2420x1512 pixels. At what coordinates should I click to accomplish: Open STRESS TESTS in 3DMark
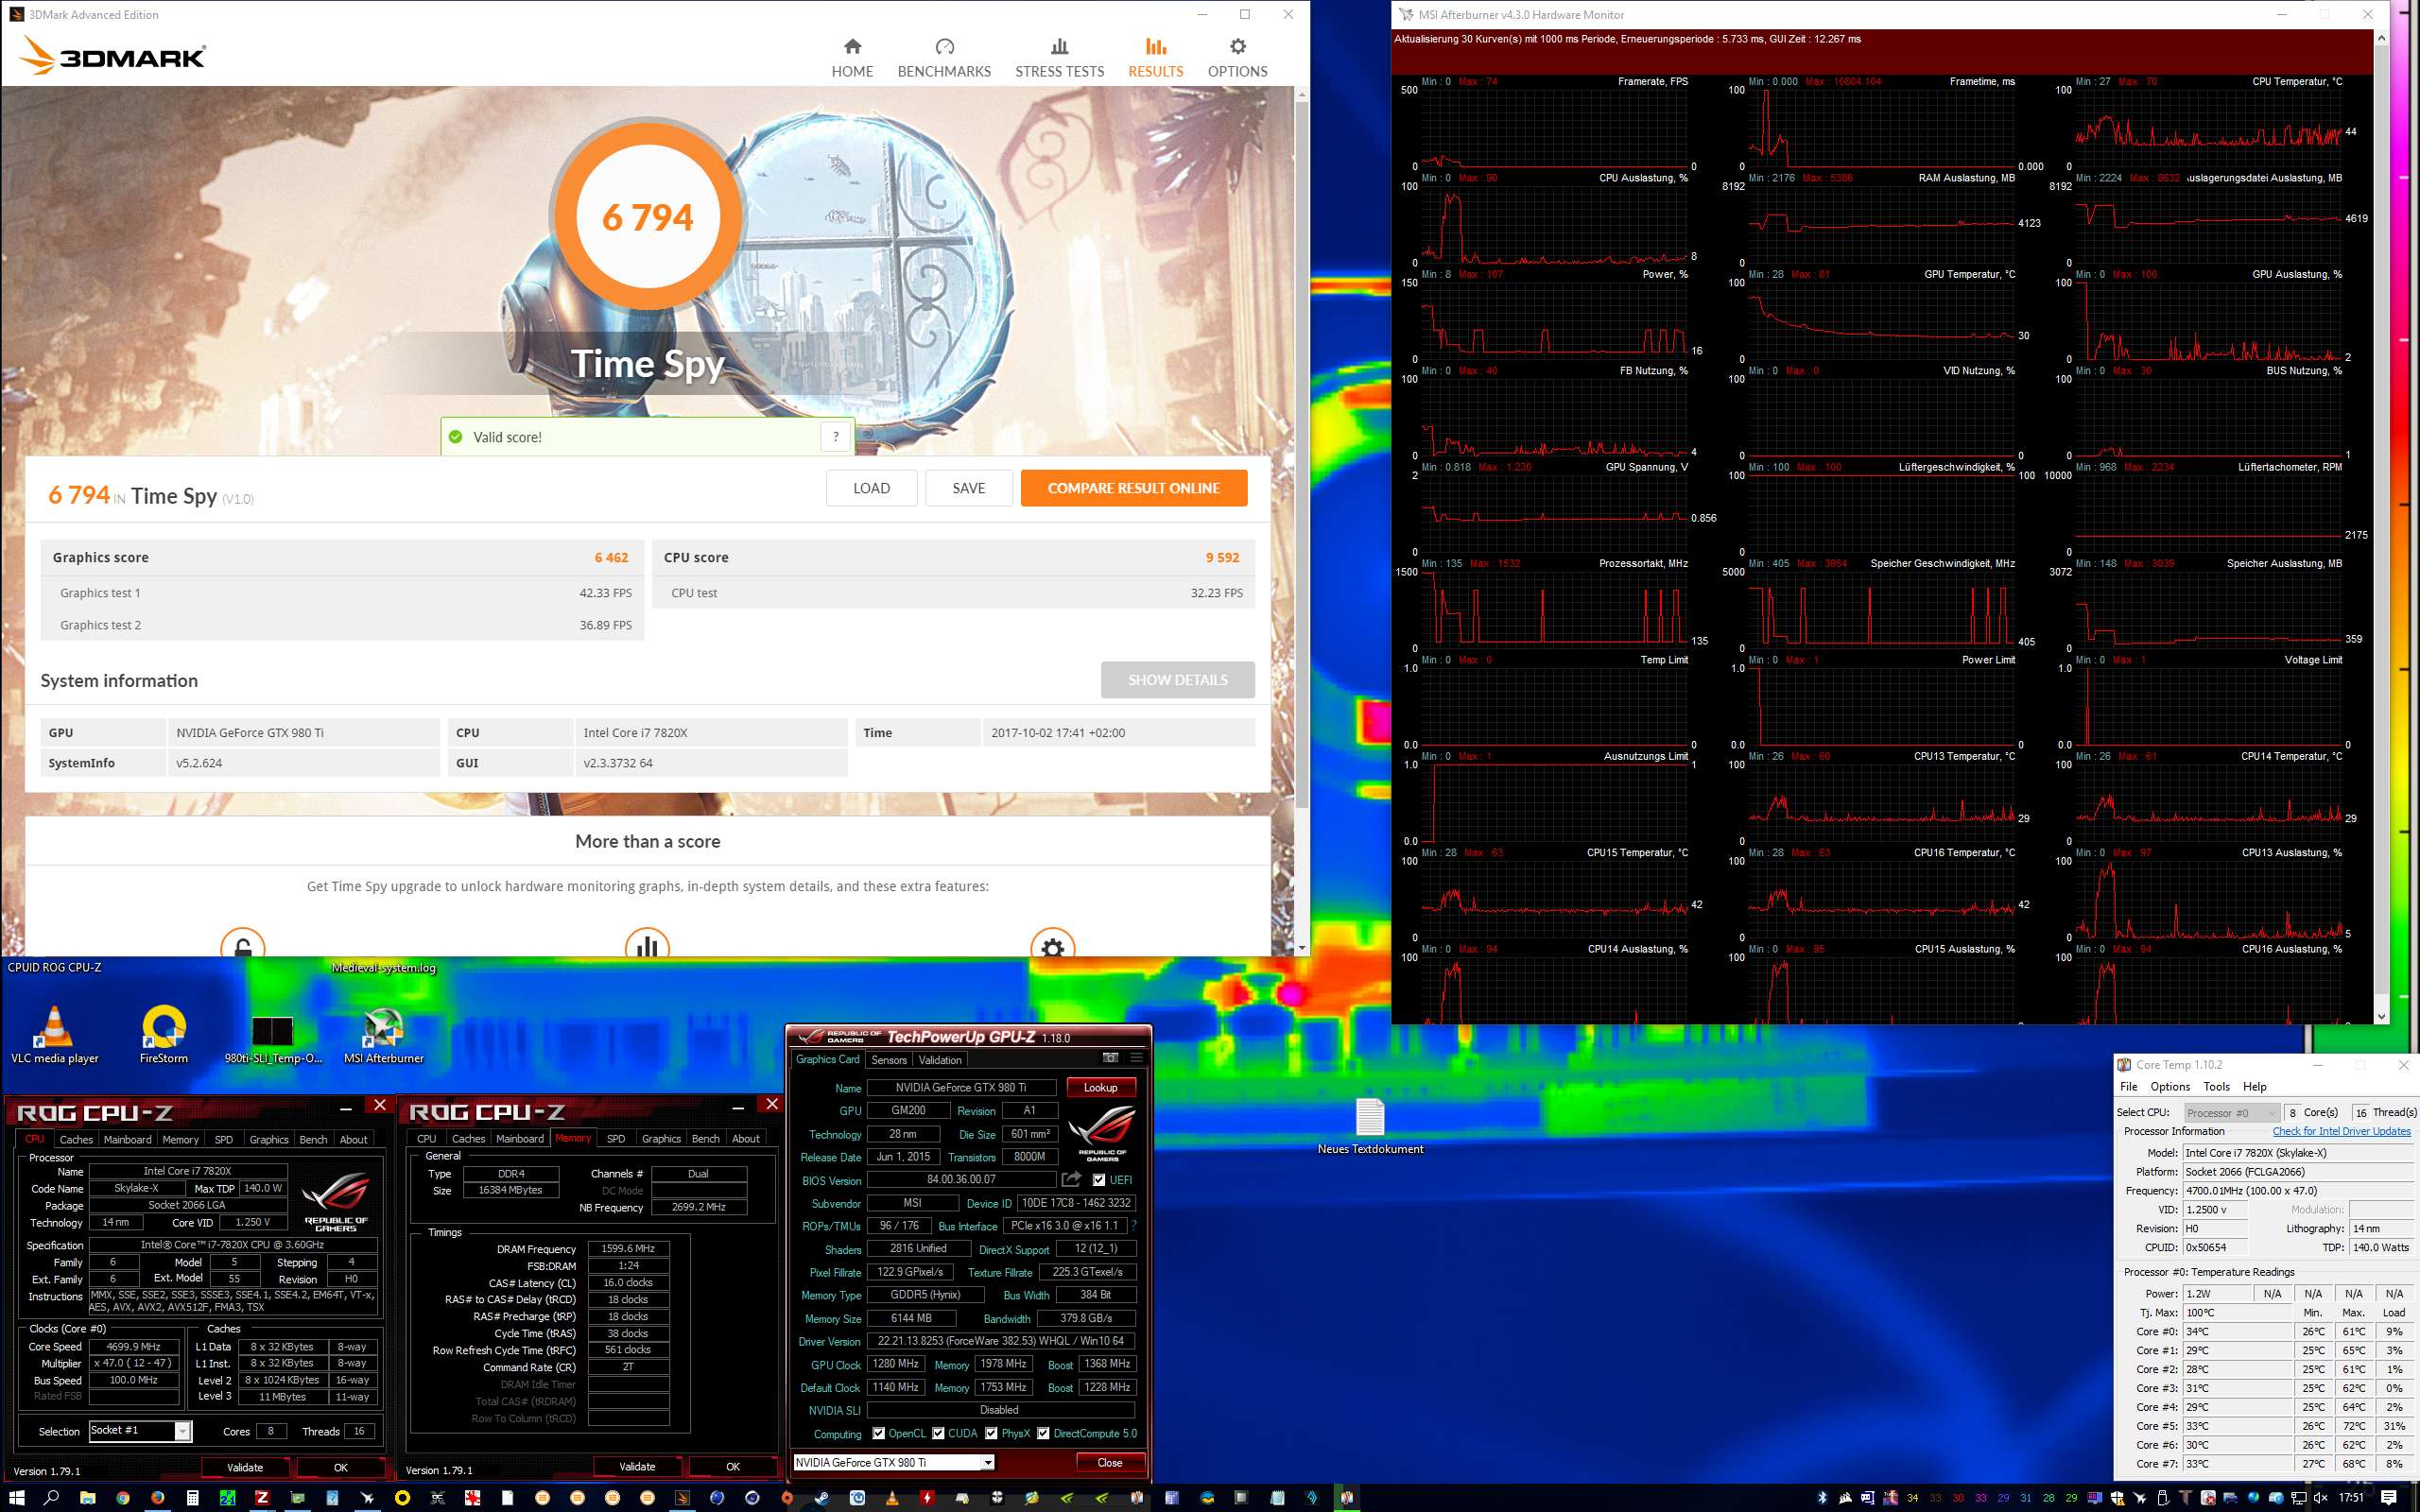coord(1059,58)
